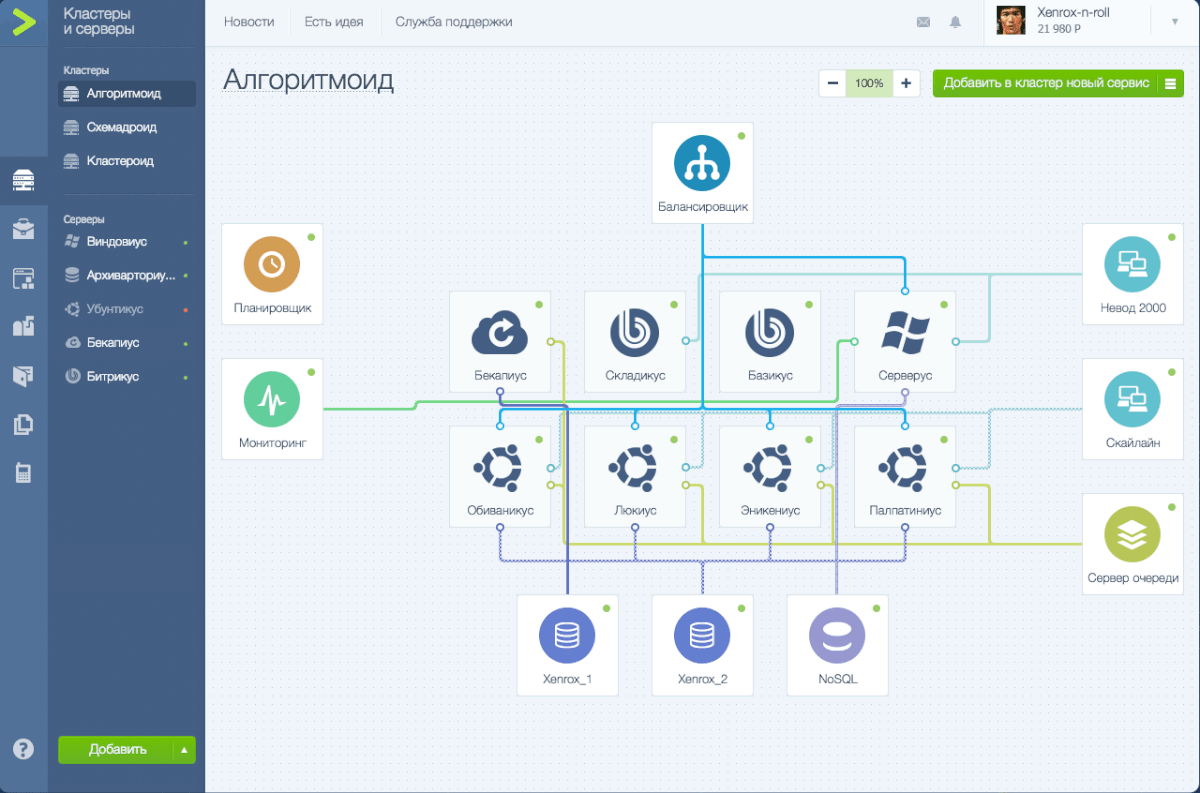
Task: Select the Балансировщик node icon
Action: (x=703, y=160)
